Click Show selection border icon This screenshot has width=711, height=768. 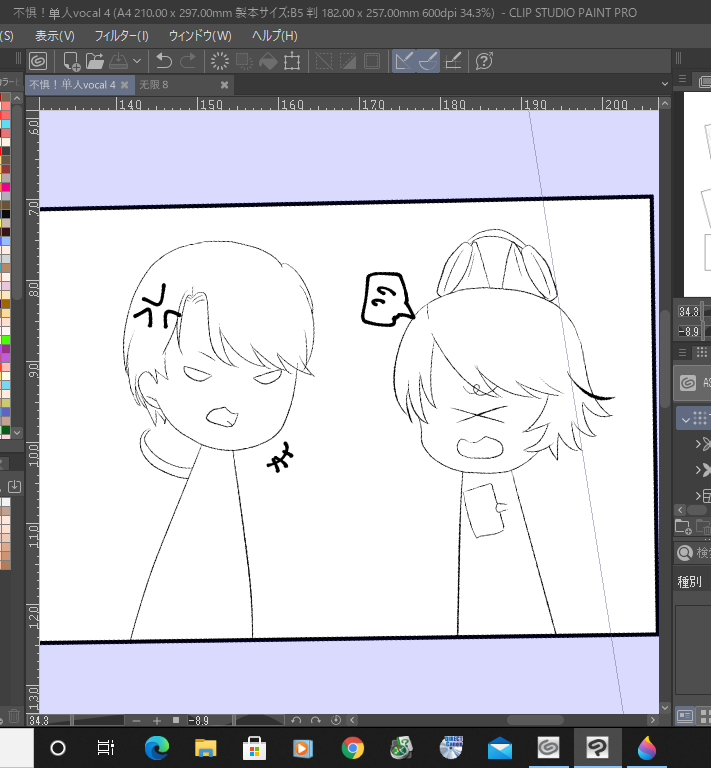pyautogui.click(x=372, y=61)
